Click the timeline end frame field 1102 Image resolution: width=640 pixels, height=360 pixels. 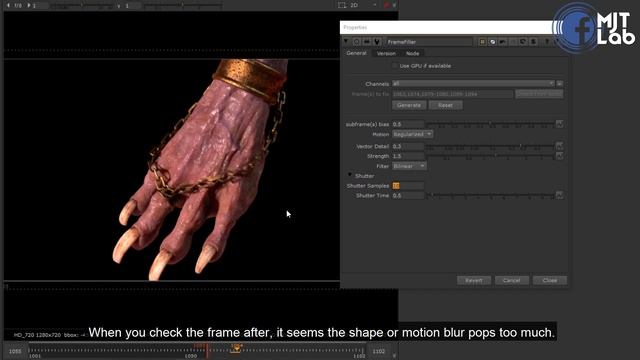[x=378, y=351]
